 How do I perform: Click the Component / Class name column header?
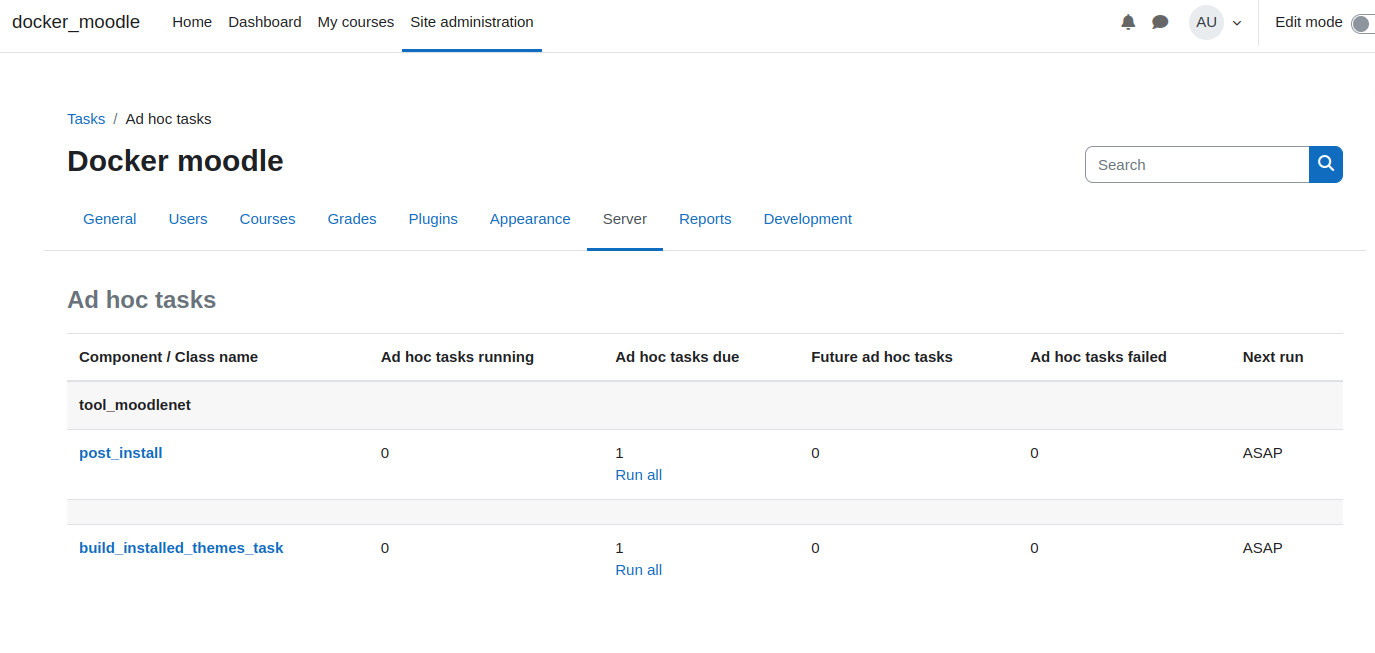pyautogui.click(x=168, y=357)
